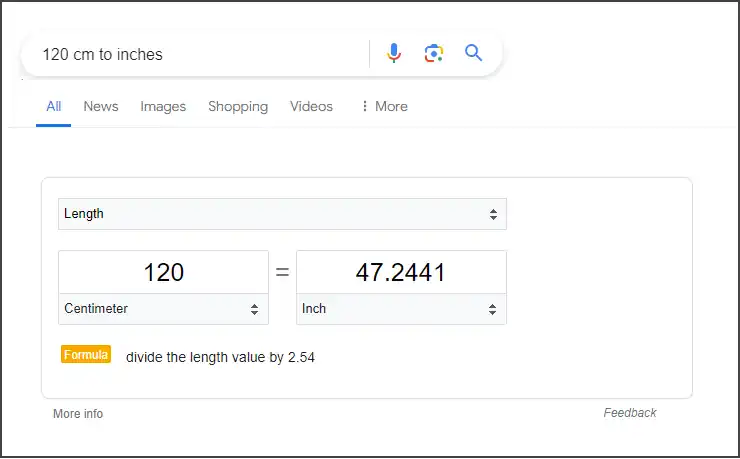Image resolution: width=740 pixels, height=459 pixels.
Task: Switch to the All results tab
Action: coord(53,107)
